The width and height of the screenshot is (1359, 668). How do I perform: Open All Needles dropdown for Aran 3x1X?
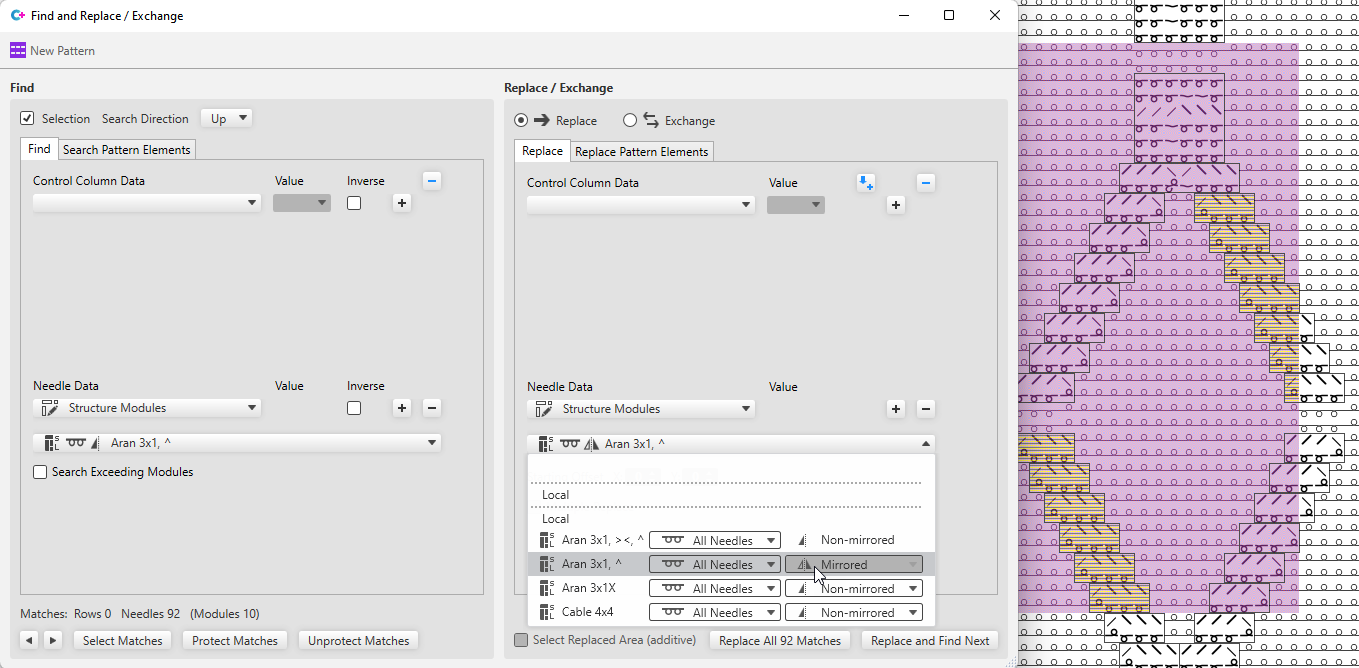pyautogui.click(x=714, y=589)
